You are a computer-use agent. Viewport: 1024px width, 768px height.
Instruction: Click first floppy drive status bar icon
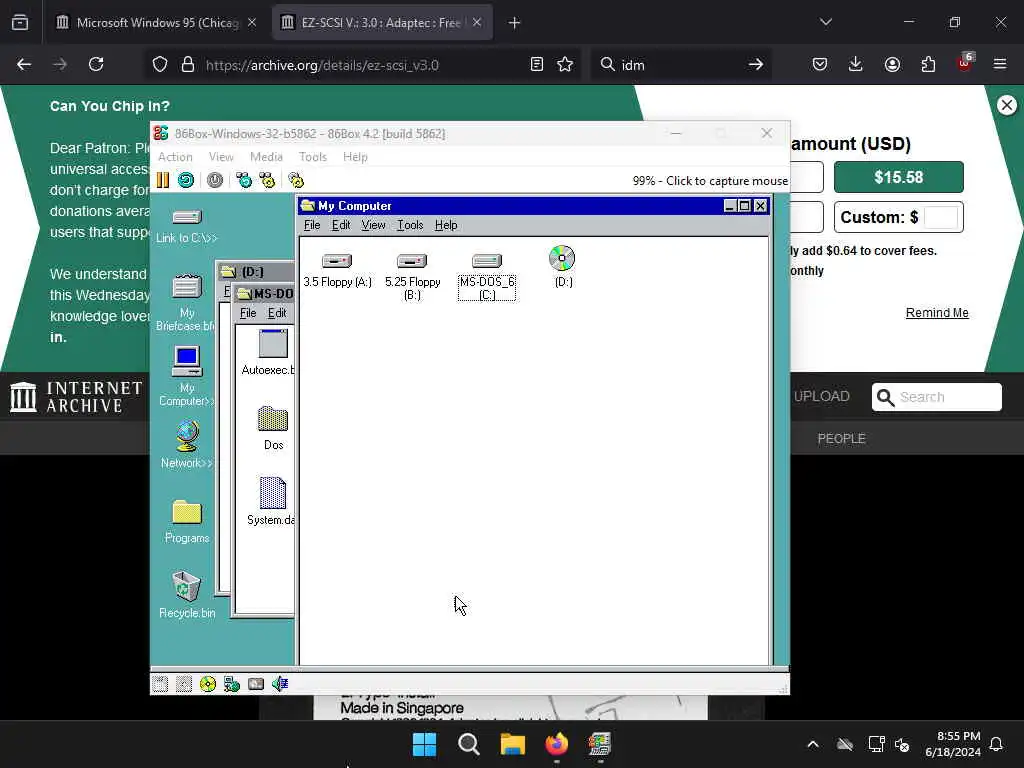click(x=160, y=684)
